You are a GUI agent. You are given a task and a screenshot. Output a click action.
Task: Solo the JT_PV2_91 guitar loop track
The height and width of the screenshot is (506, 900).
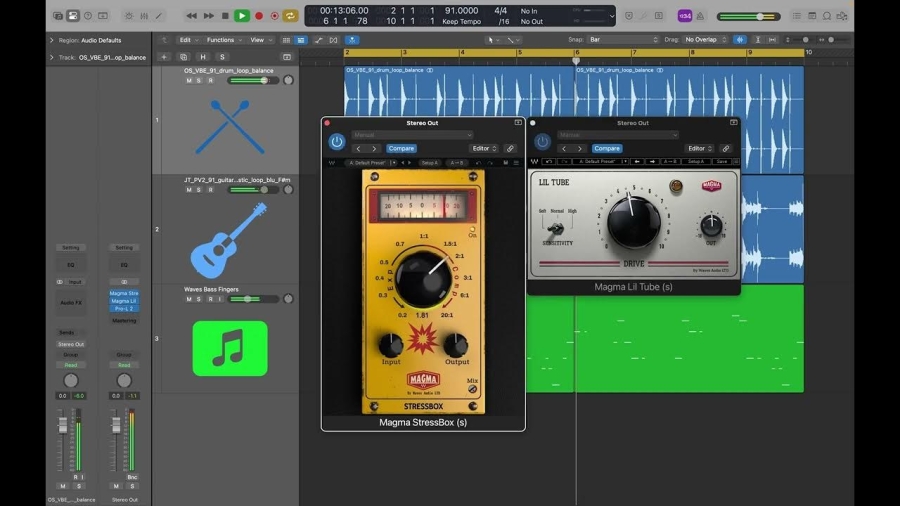tap(198, 189)
